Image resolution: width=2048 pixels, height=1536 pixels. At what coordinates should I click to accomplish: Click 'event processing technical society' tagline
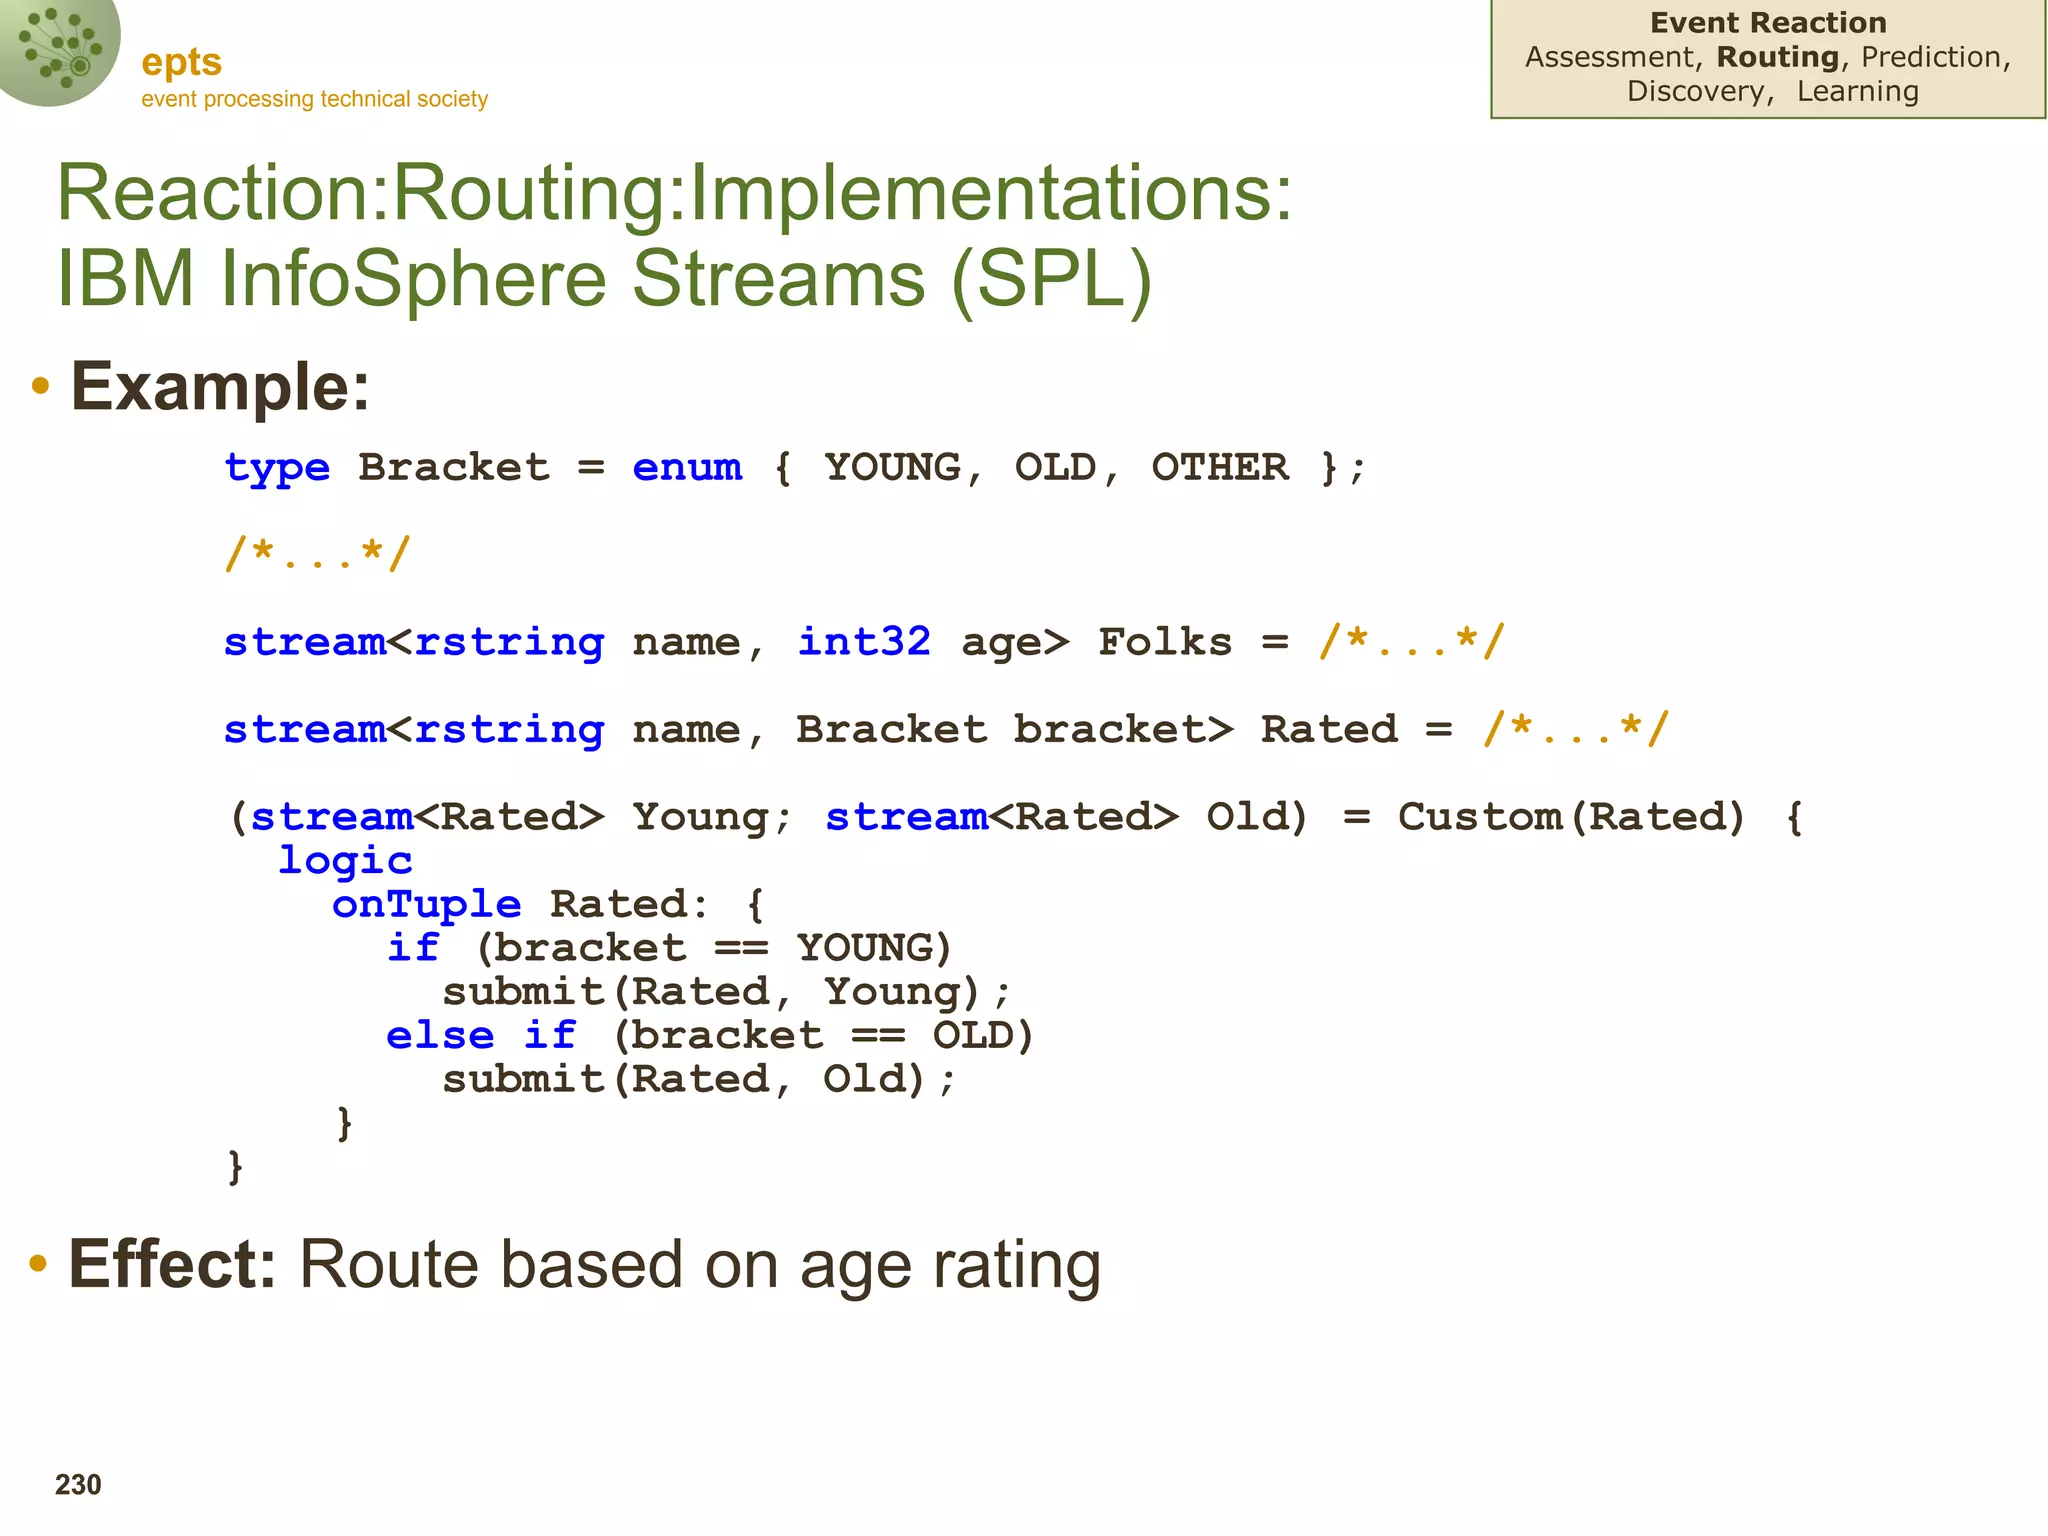click(314, 99)
